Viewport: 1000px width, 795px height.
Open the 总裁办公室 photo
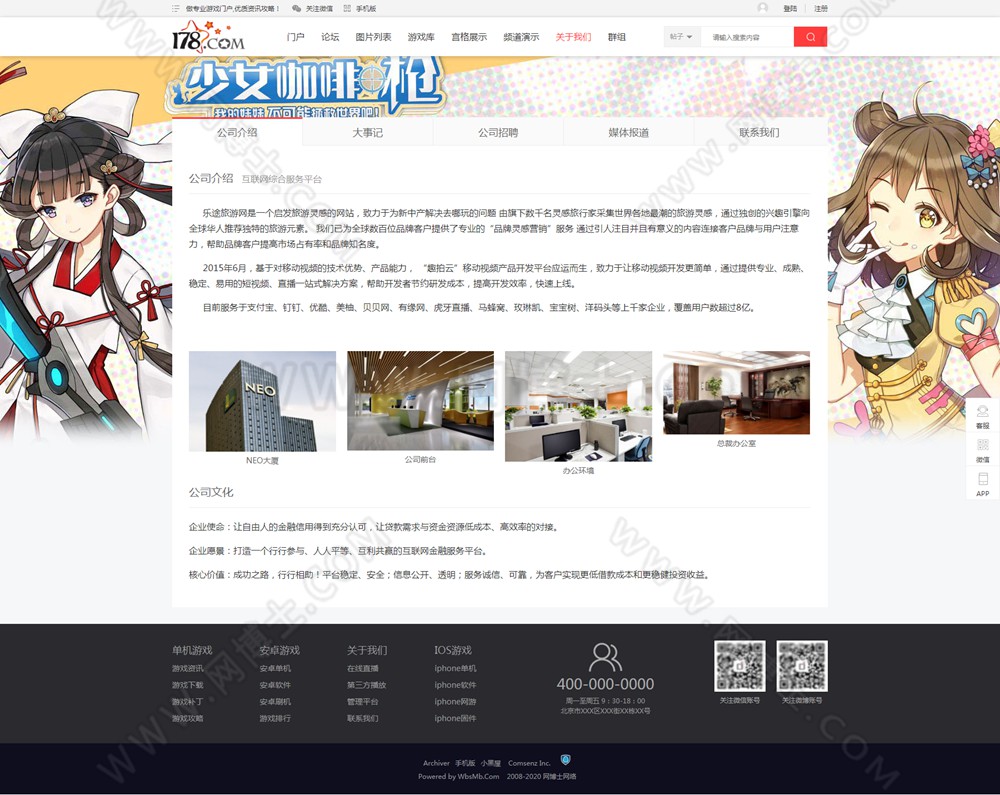[737, 393]
